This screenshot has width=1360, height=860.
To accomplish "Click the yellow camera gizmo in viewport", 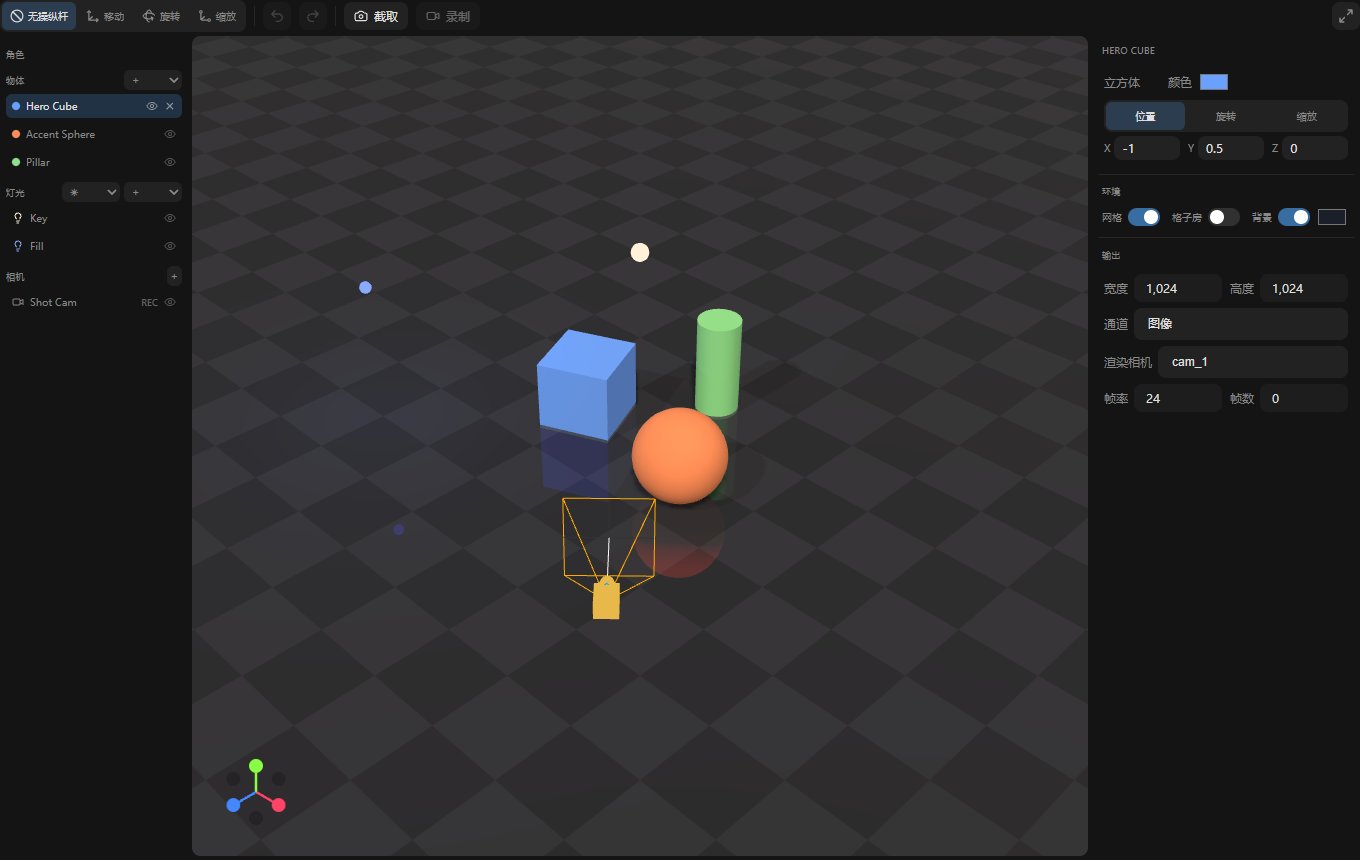I will [606, 600].
